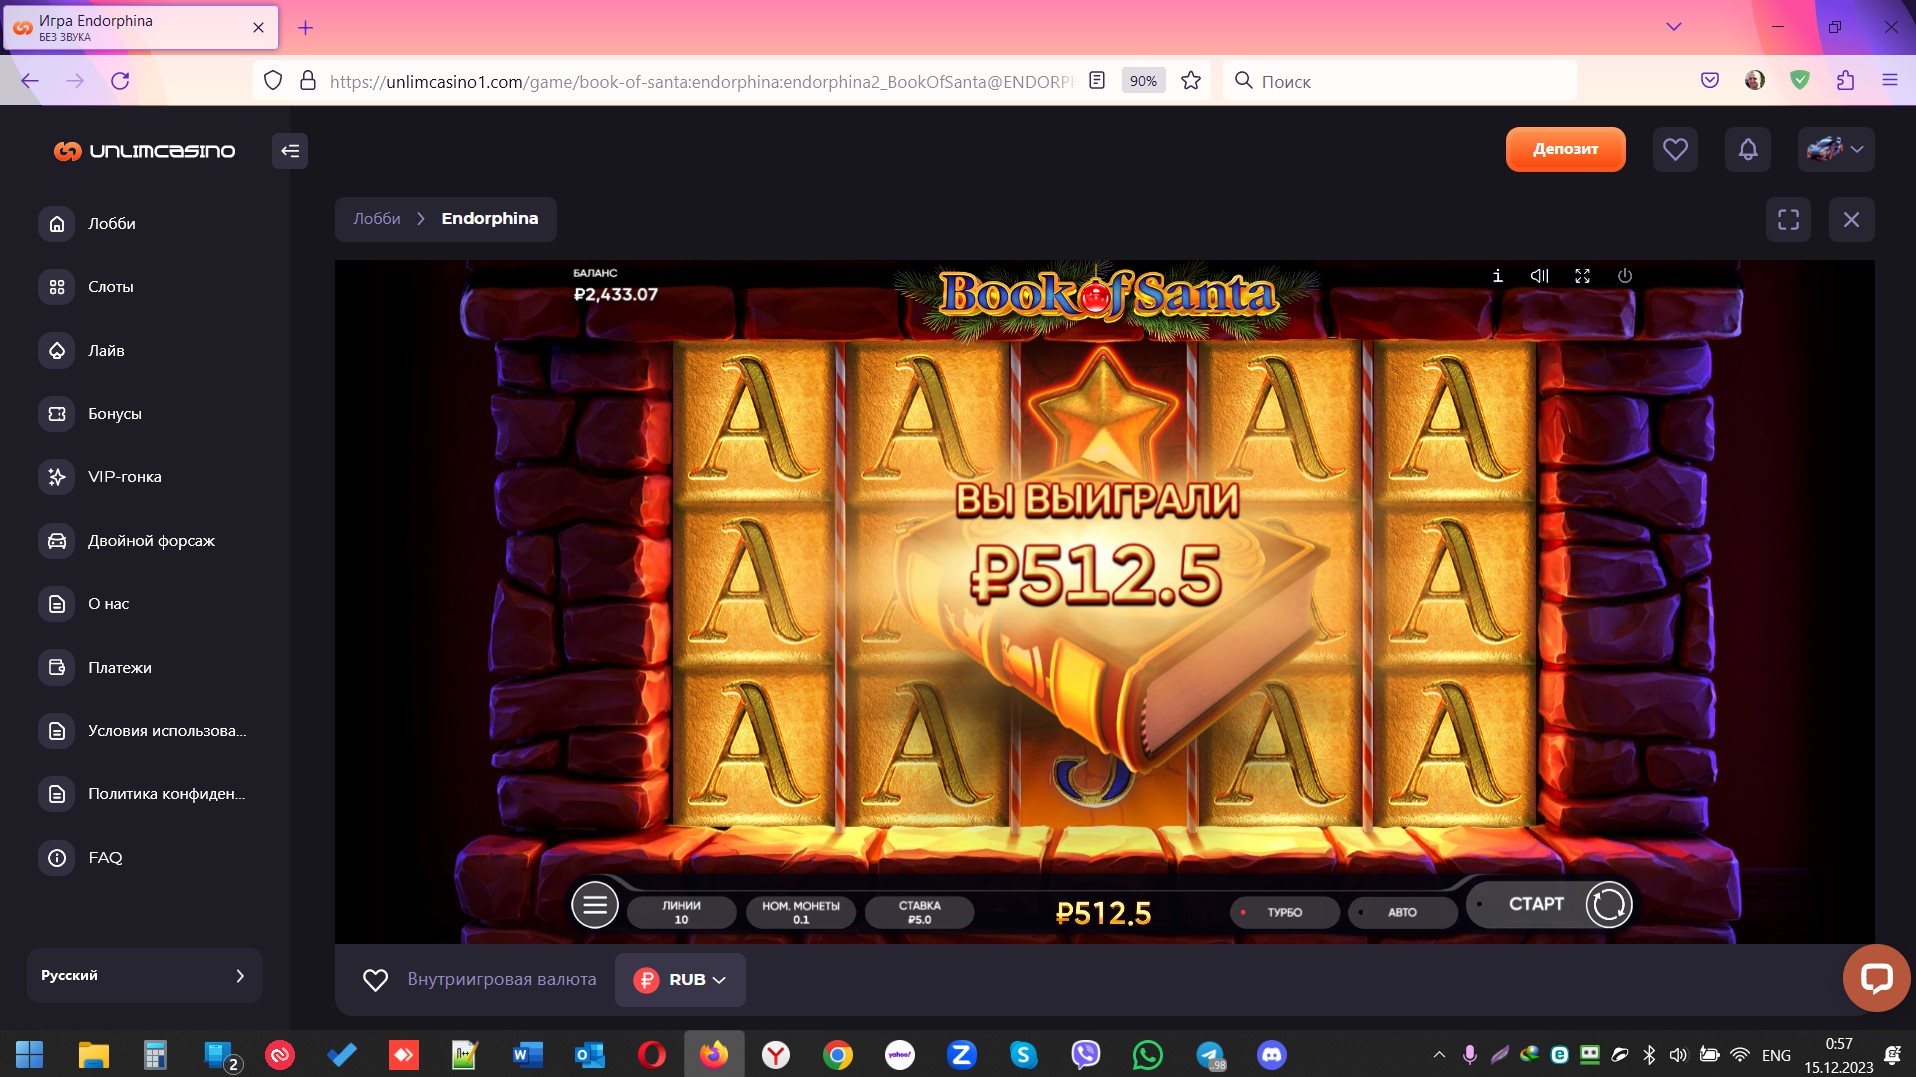Open Telegram from the taskbar

click(1210, 1055)
